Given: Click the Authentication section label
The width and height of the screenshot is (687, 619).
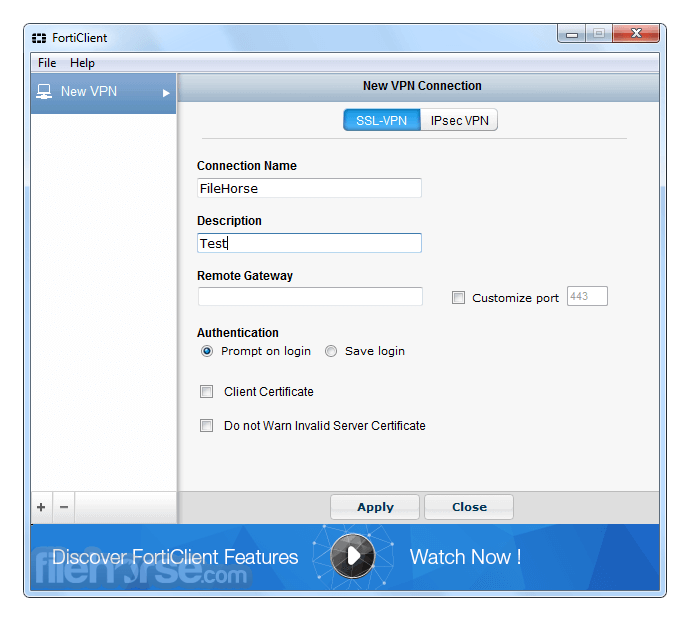Looking at the screenshot, I should (238, 333).
